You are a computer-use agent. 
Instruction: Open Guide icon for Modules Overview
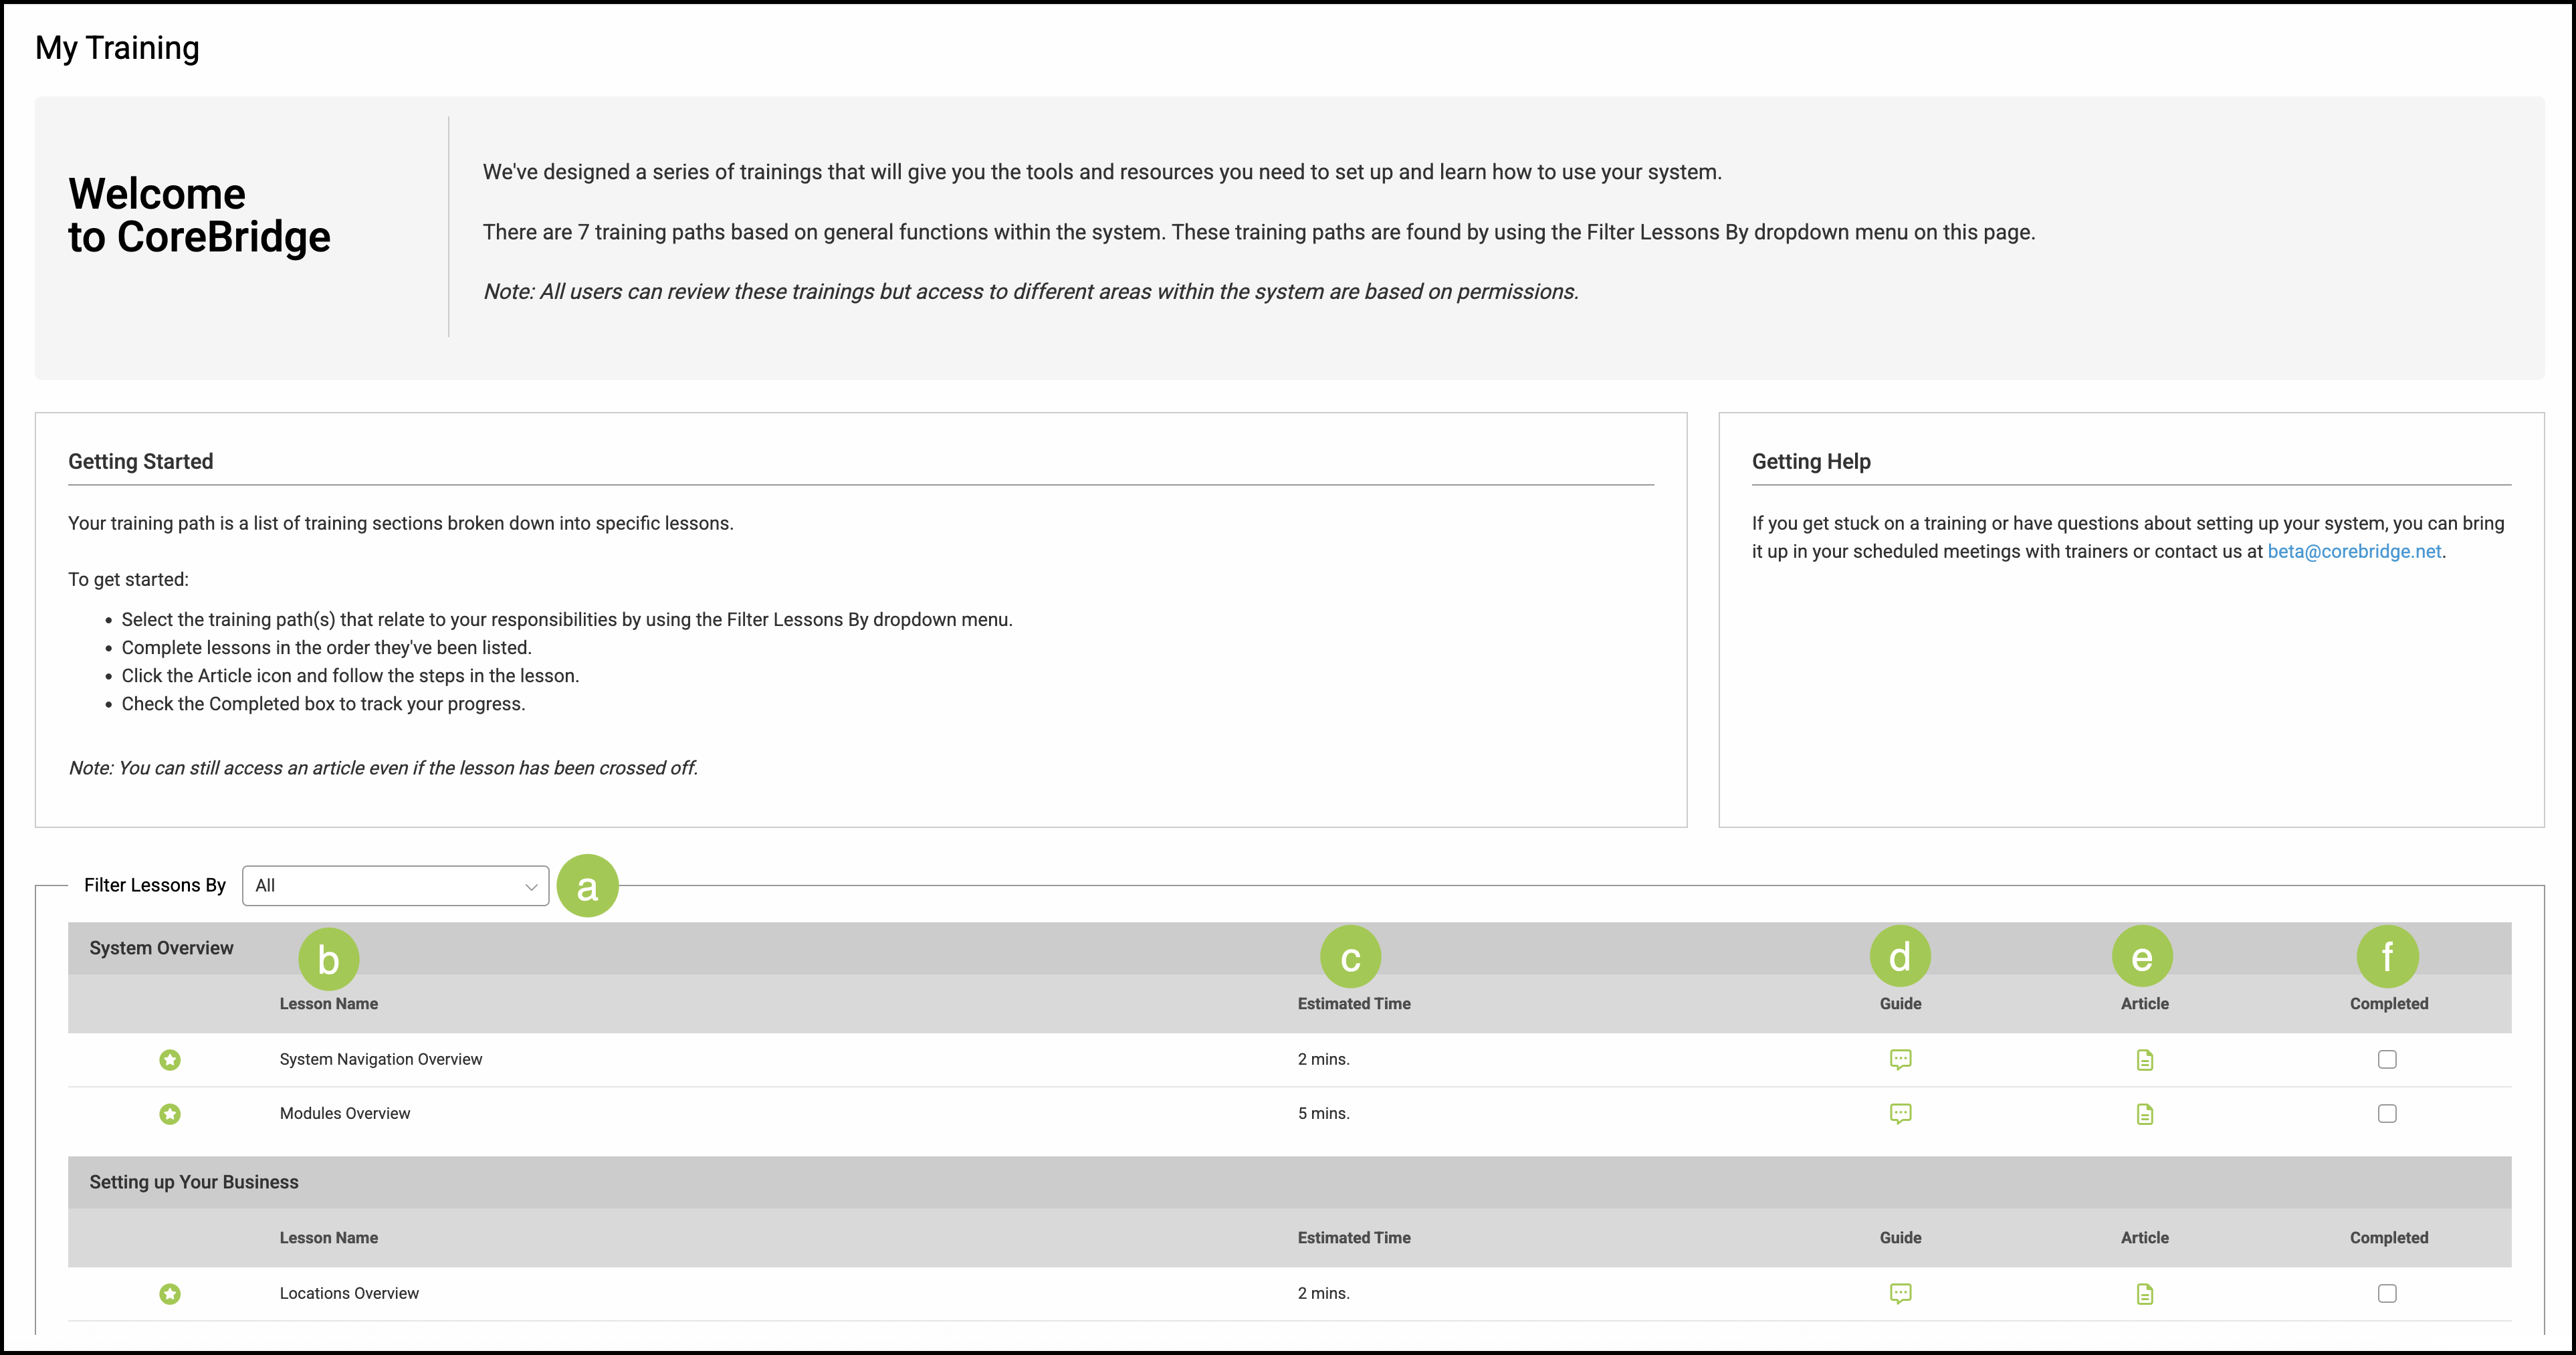click(x=1900, y=1113)
